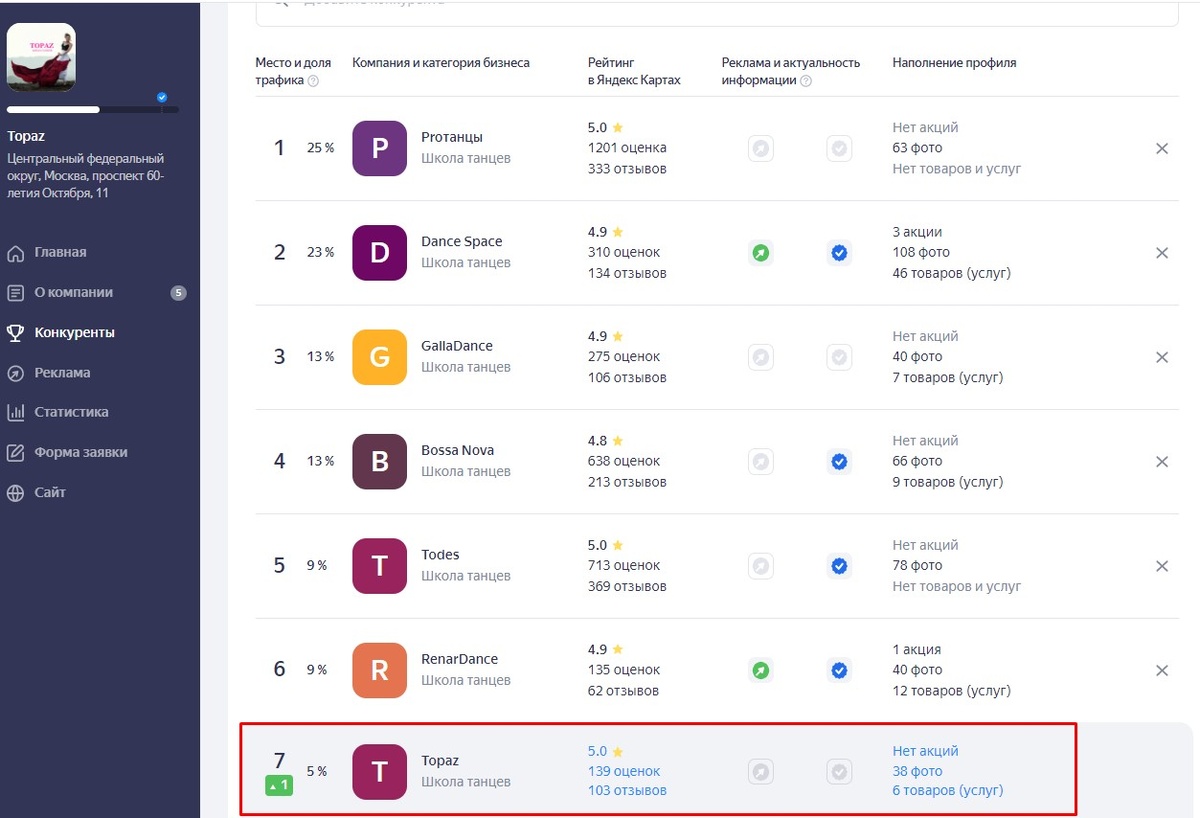Viewport: 1200px width, 818px height.
Task: Click the Форма заявки edit icon
Action: point(15,452)
